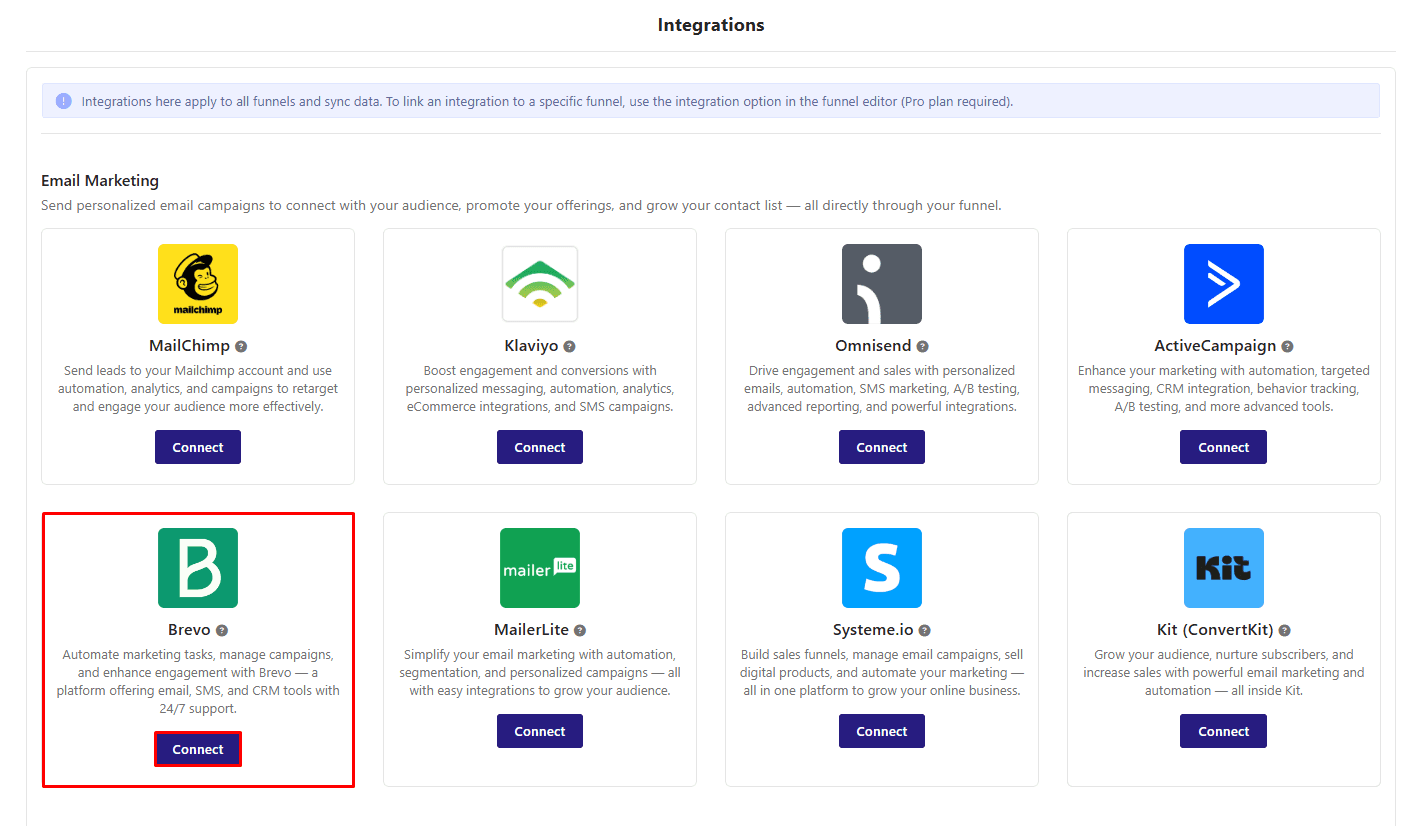Click the Omnisend logo icon
The image size is (1416, 826).
pyautogui.click(x=881, y=284)
